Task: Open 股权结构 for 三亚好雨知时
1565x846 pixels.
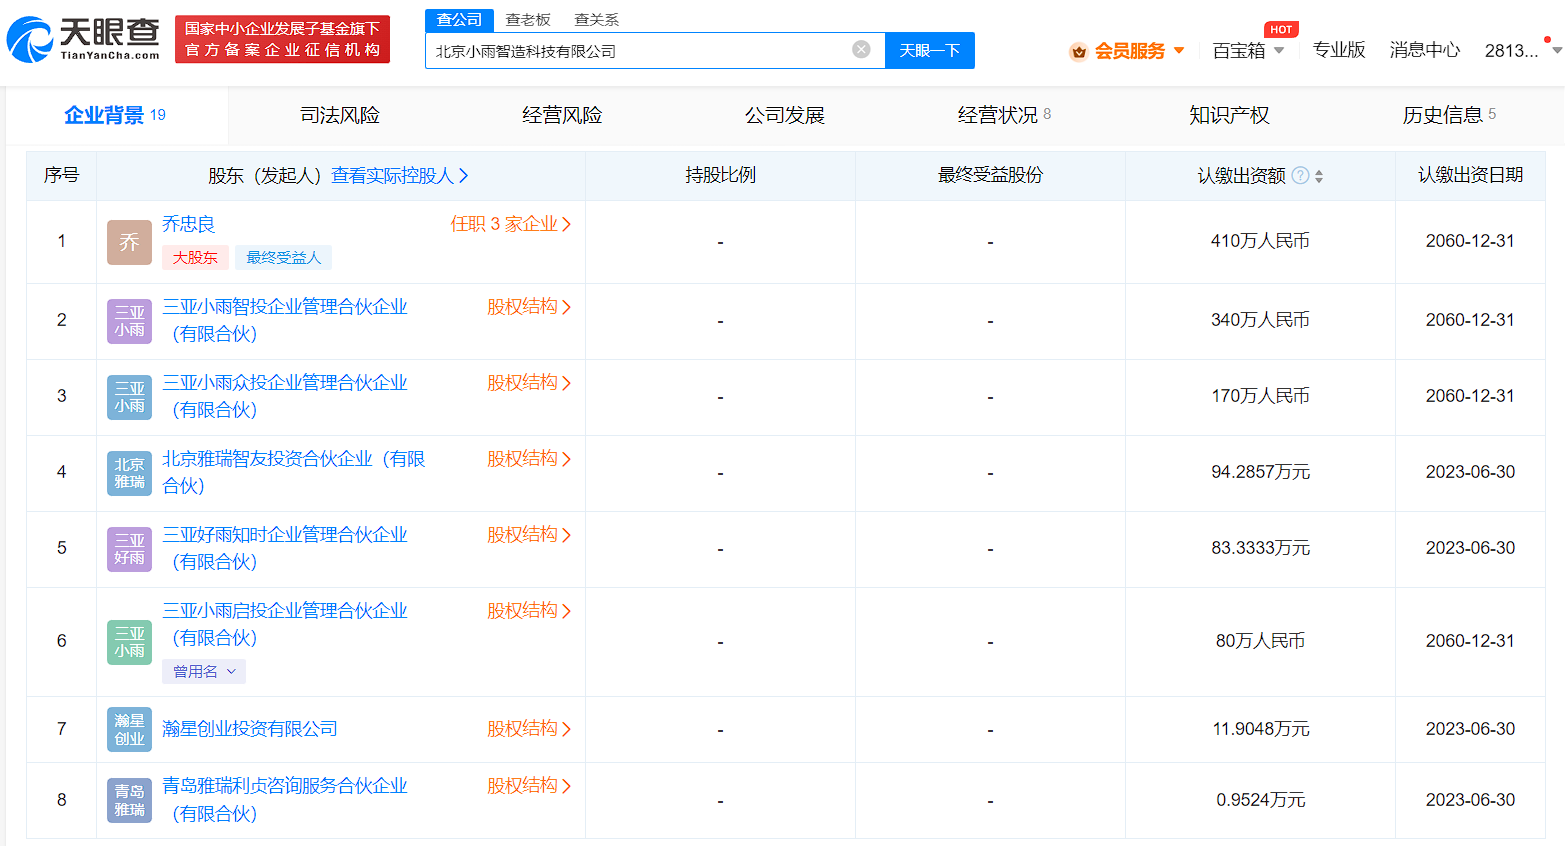Action: [529, 535]
